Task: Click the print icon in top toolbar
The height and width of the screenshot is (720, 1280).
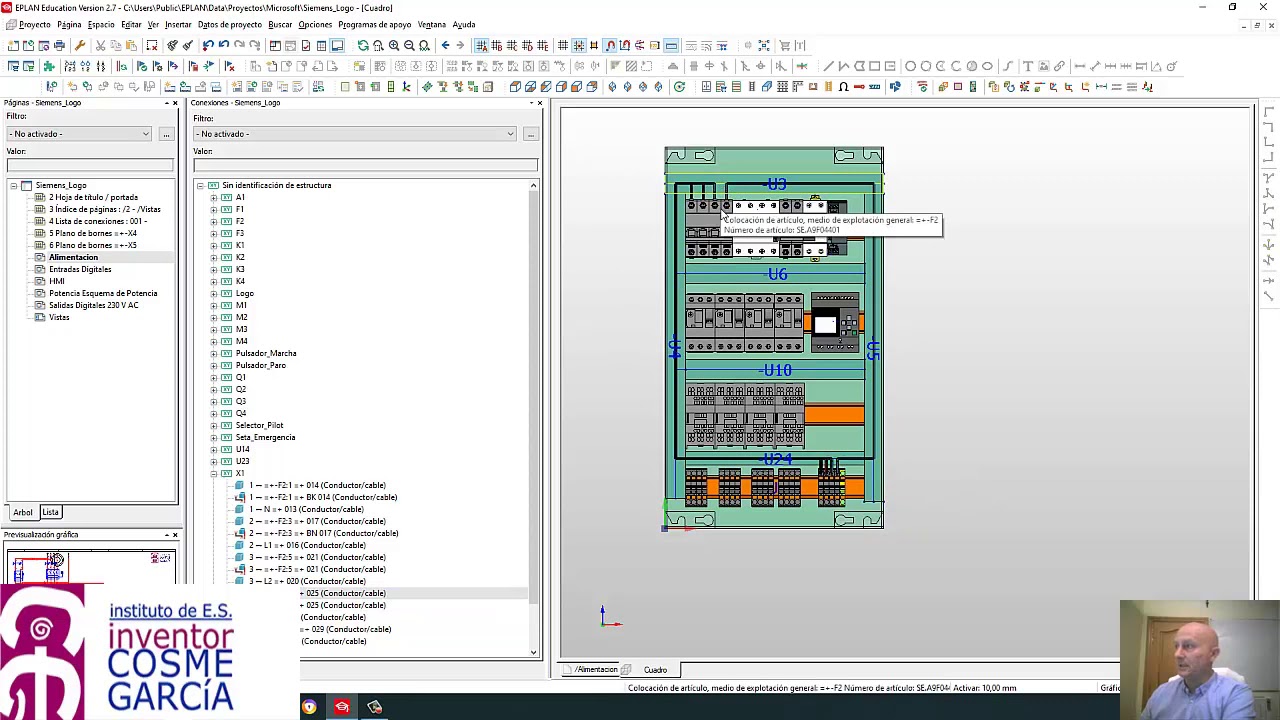Action: pos(59,45)
